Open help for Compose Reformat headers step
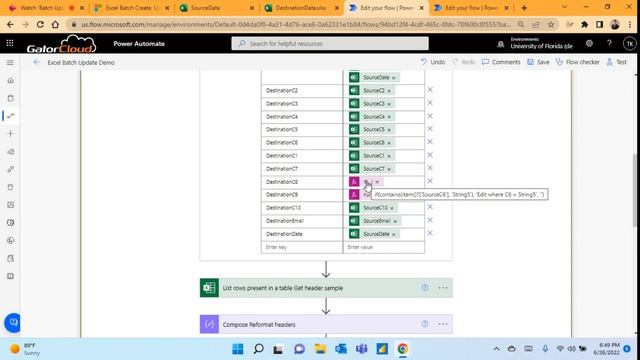640x360 pixels. click(x=425, y=324)
